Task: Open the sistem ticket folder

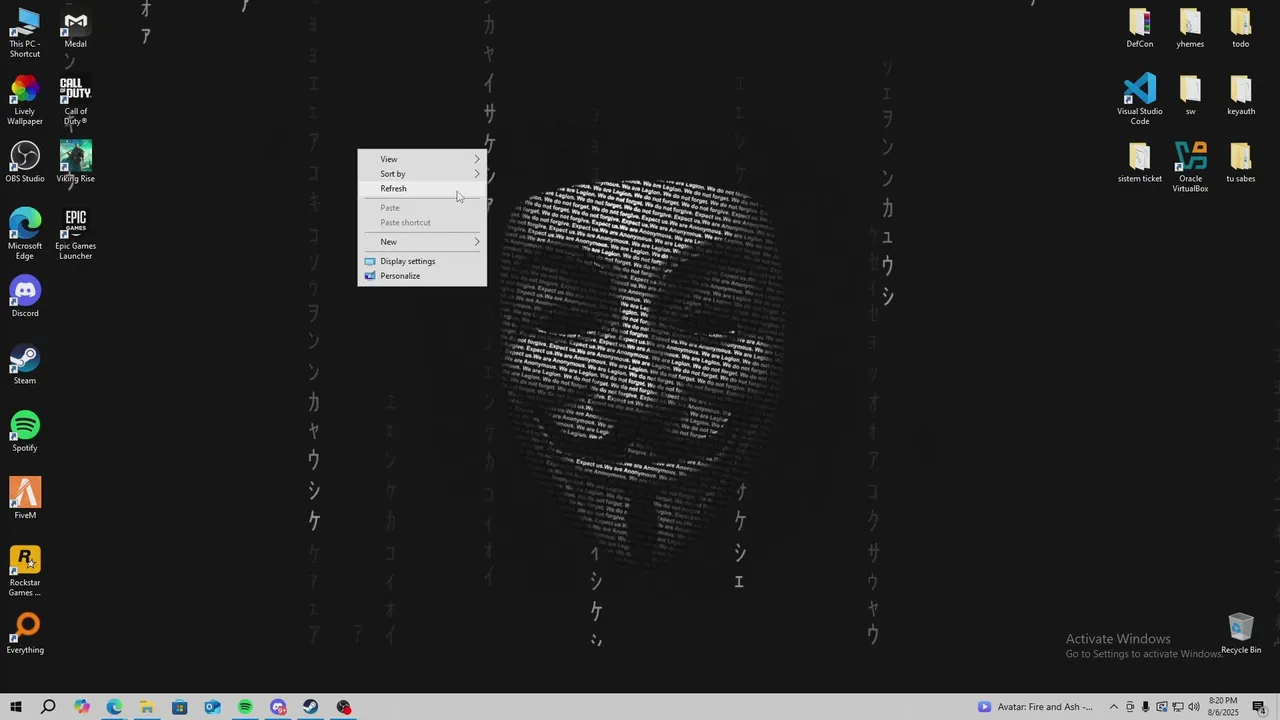Action: pos(1140,162)
